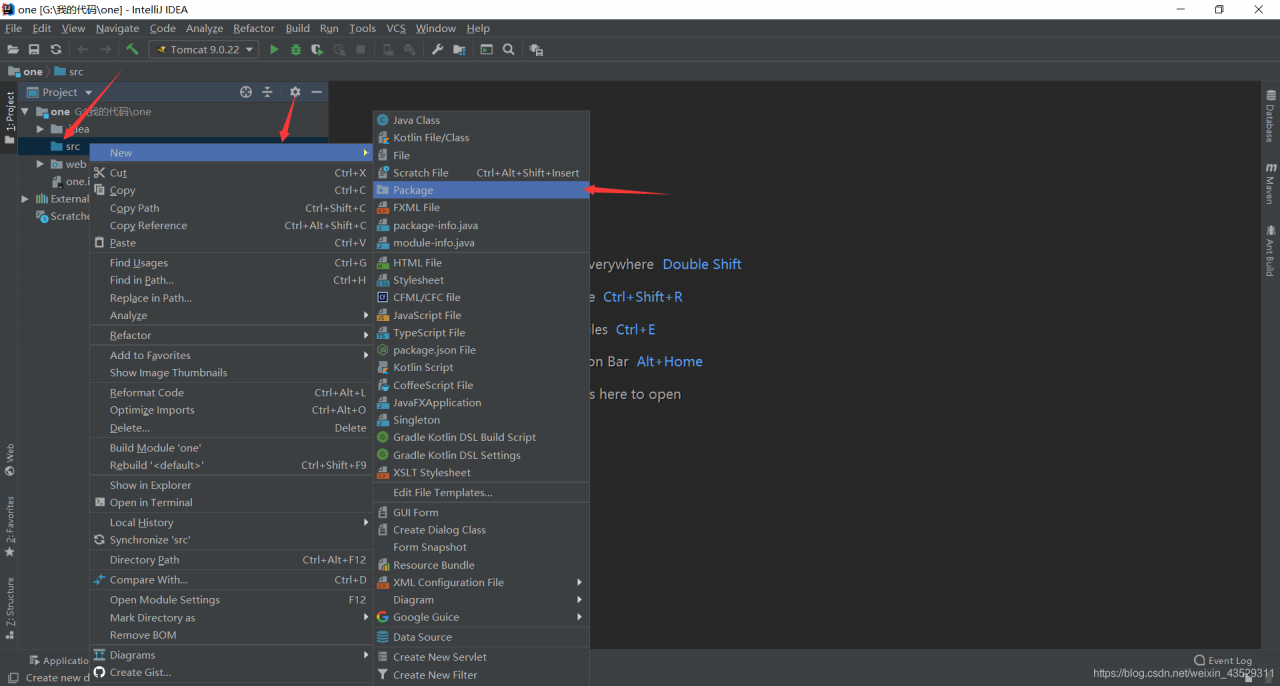Choose Data Source in New submenu
The width and height of the screenshot is (1280, 686).
(x=481, y=637)
